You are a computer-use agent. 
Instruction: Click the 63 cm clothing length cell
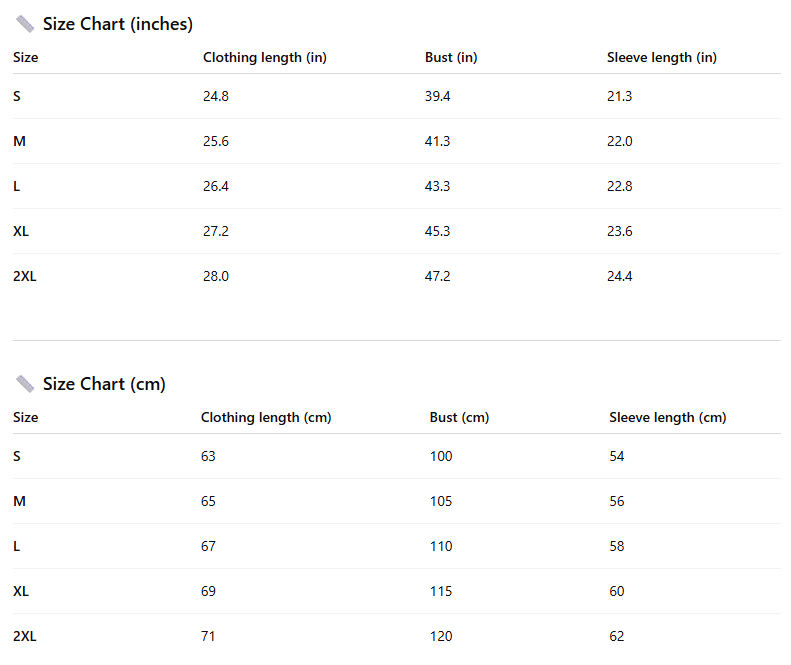click(x=208, y=456)
